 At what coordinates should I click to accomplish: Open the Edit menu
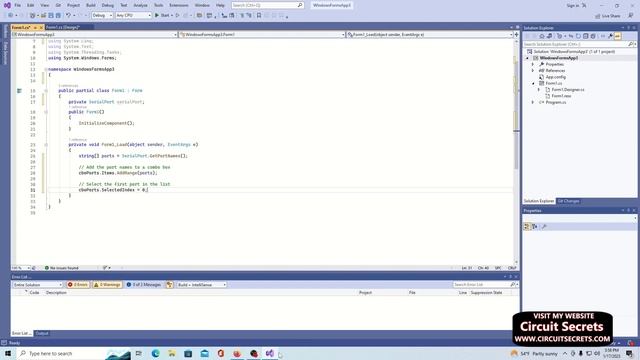[x=31, y=5]
